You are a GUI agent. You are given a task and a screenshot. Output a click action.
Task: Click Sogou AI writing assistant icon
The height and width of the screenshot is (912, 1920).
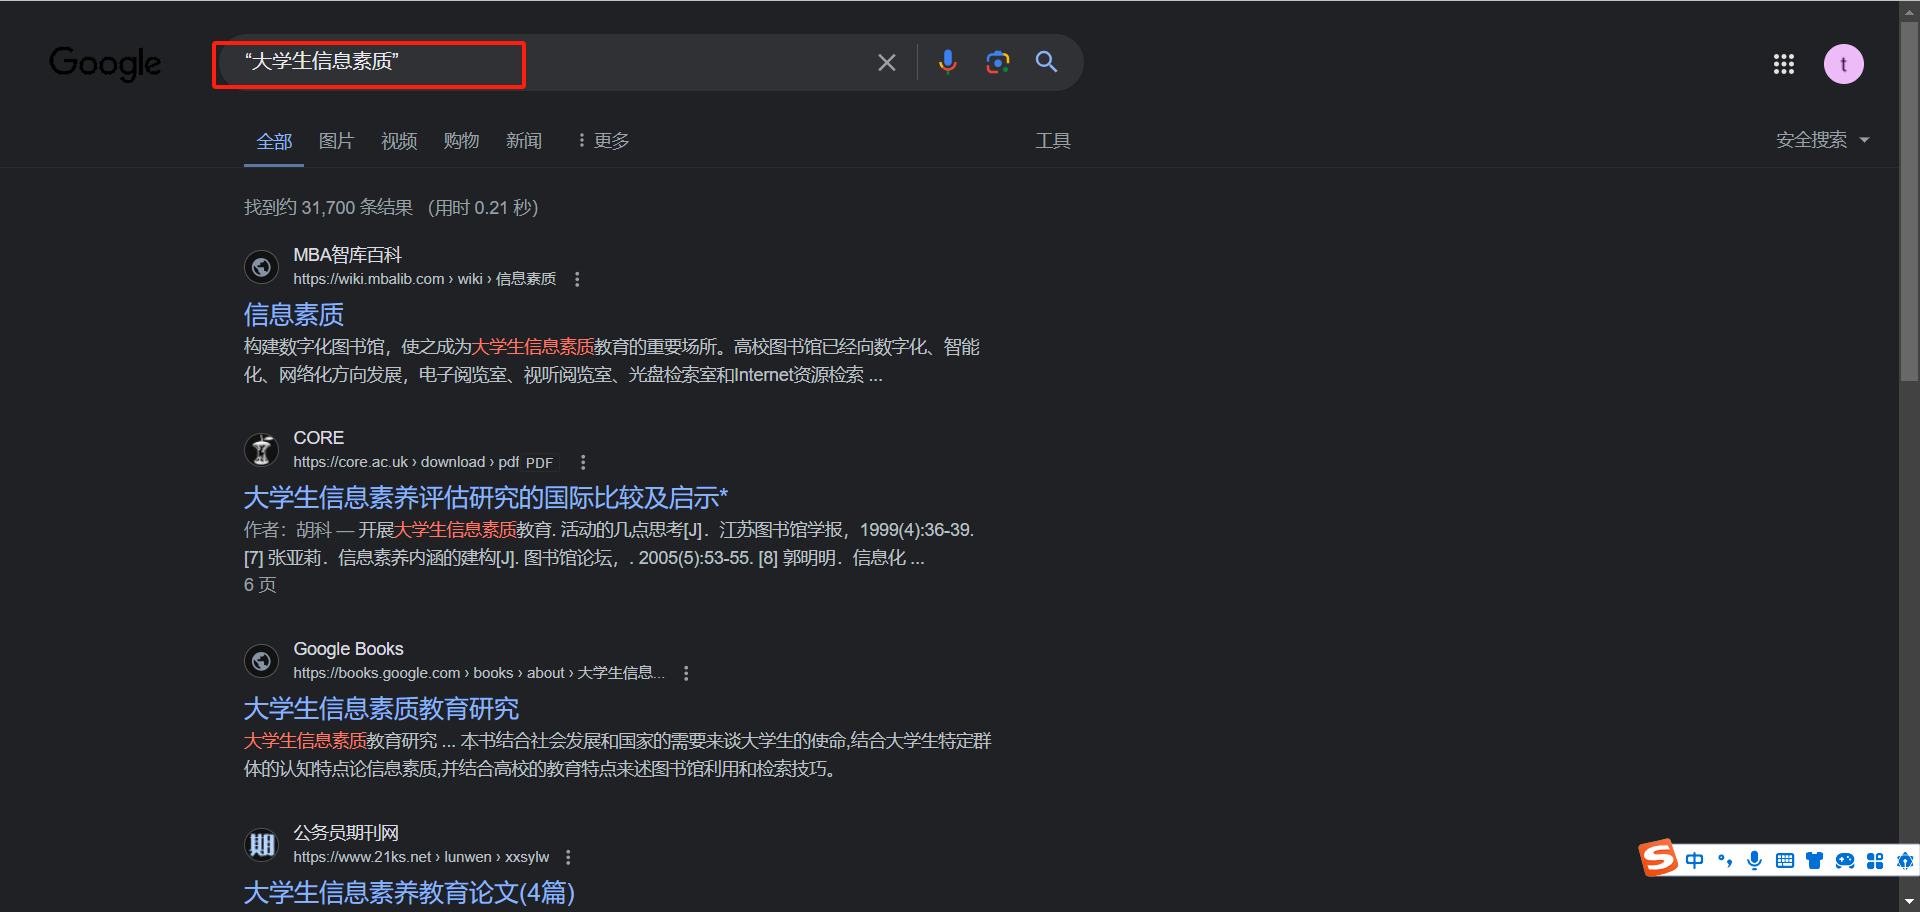(1905, 861)
